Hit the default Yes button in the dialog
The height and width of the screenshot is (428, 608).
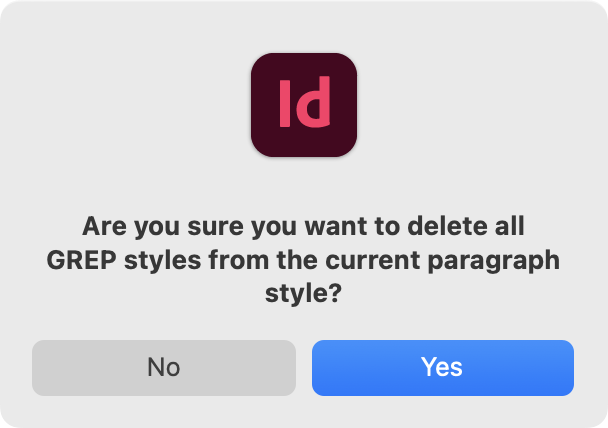pyautogui.click(x=442, y=367)
